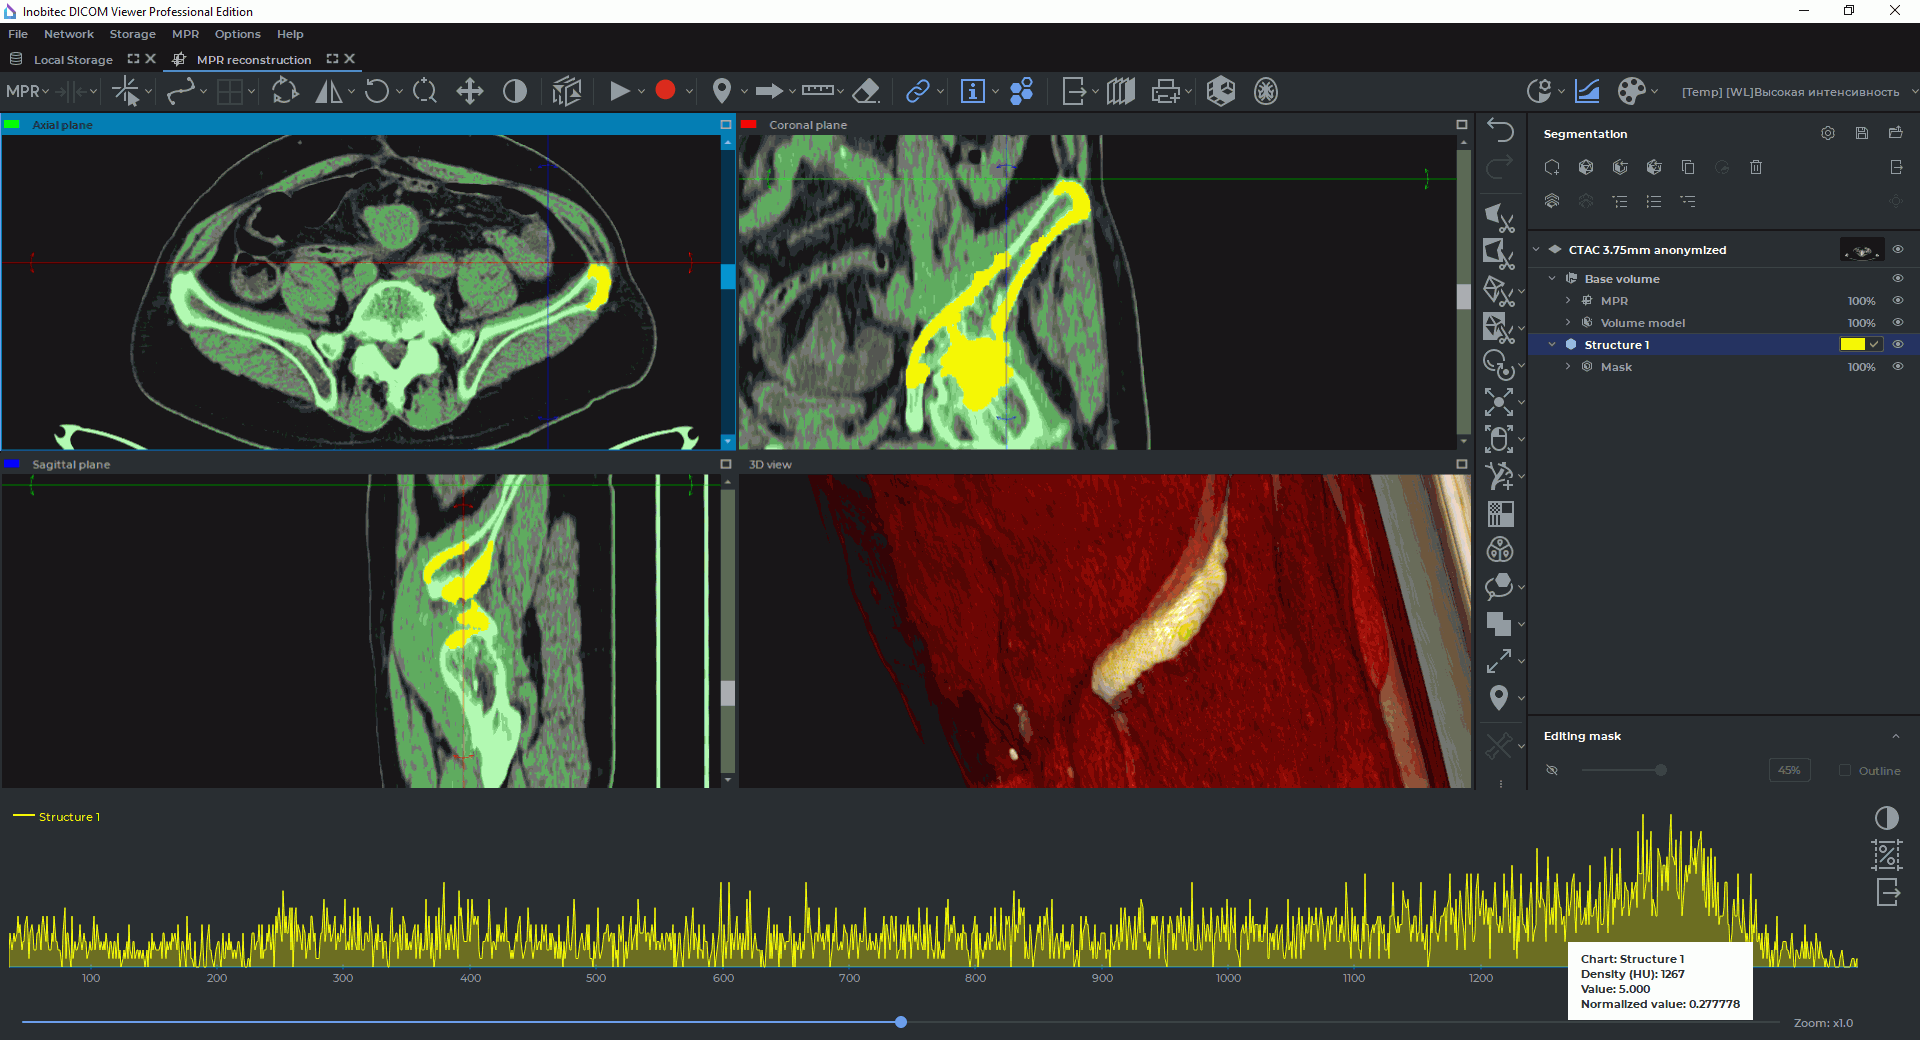The height and width of the screenshot is (1040, 1920).
Task: Enable the Outline checkbox
Action: (x=1845, y=770)
